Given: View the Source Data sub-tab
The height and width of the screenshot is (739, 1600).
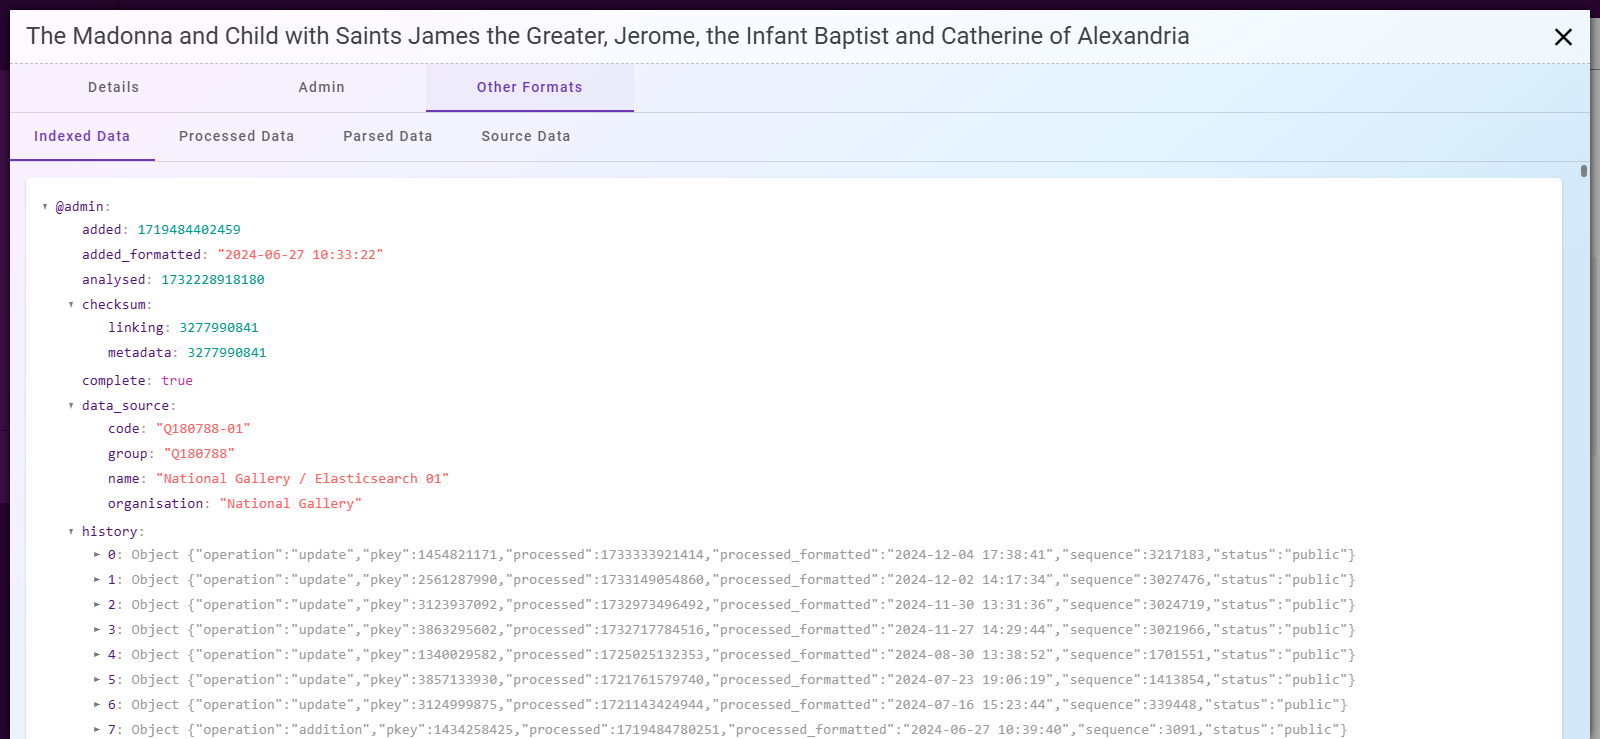Looking at the screenshot, I should pyautogui.click(x=525, y=136).
